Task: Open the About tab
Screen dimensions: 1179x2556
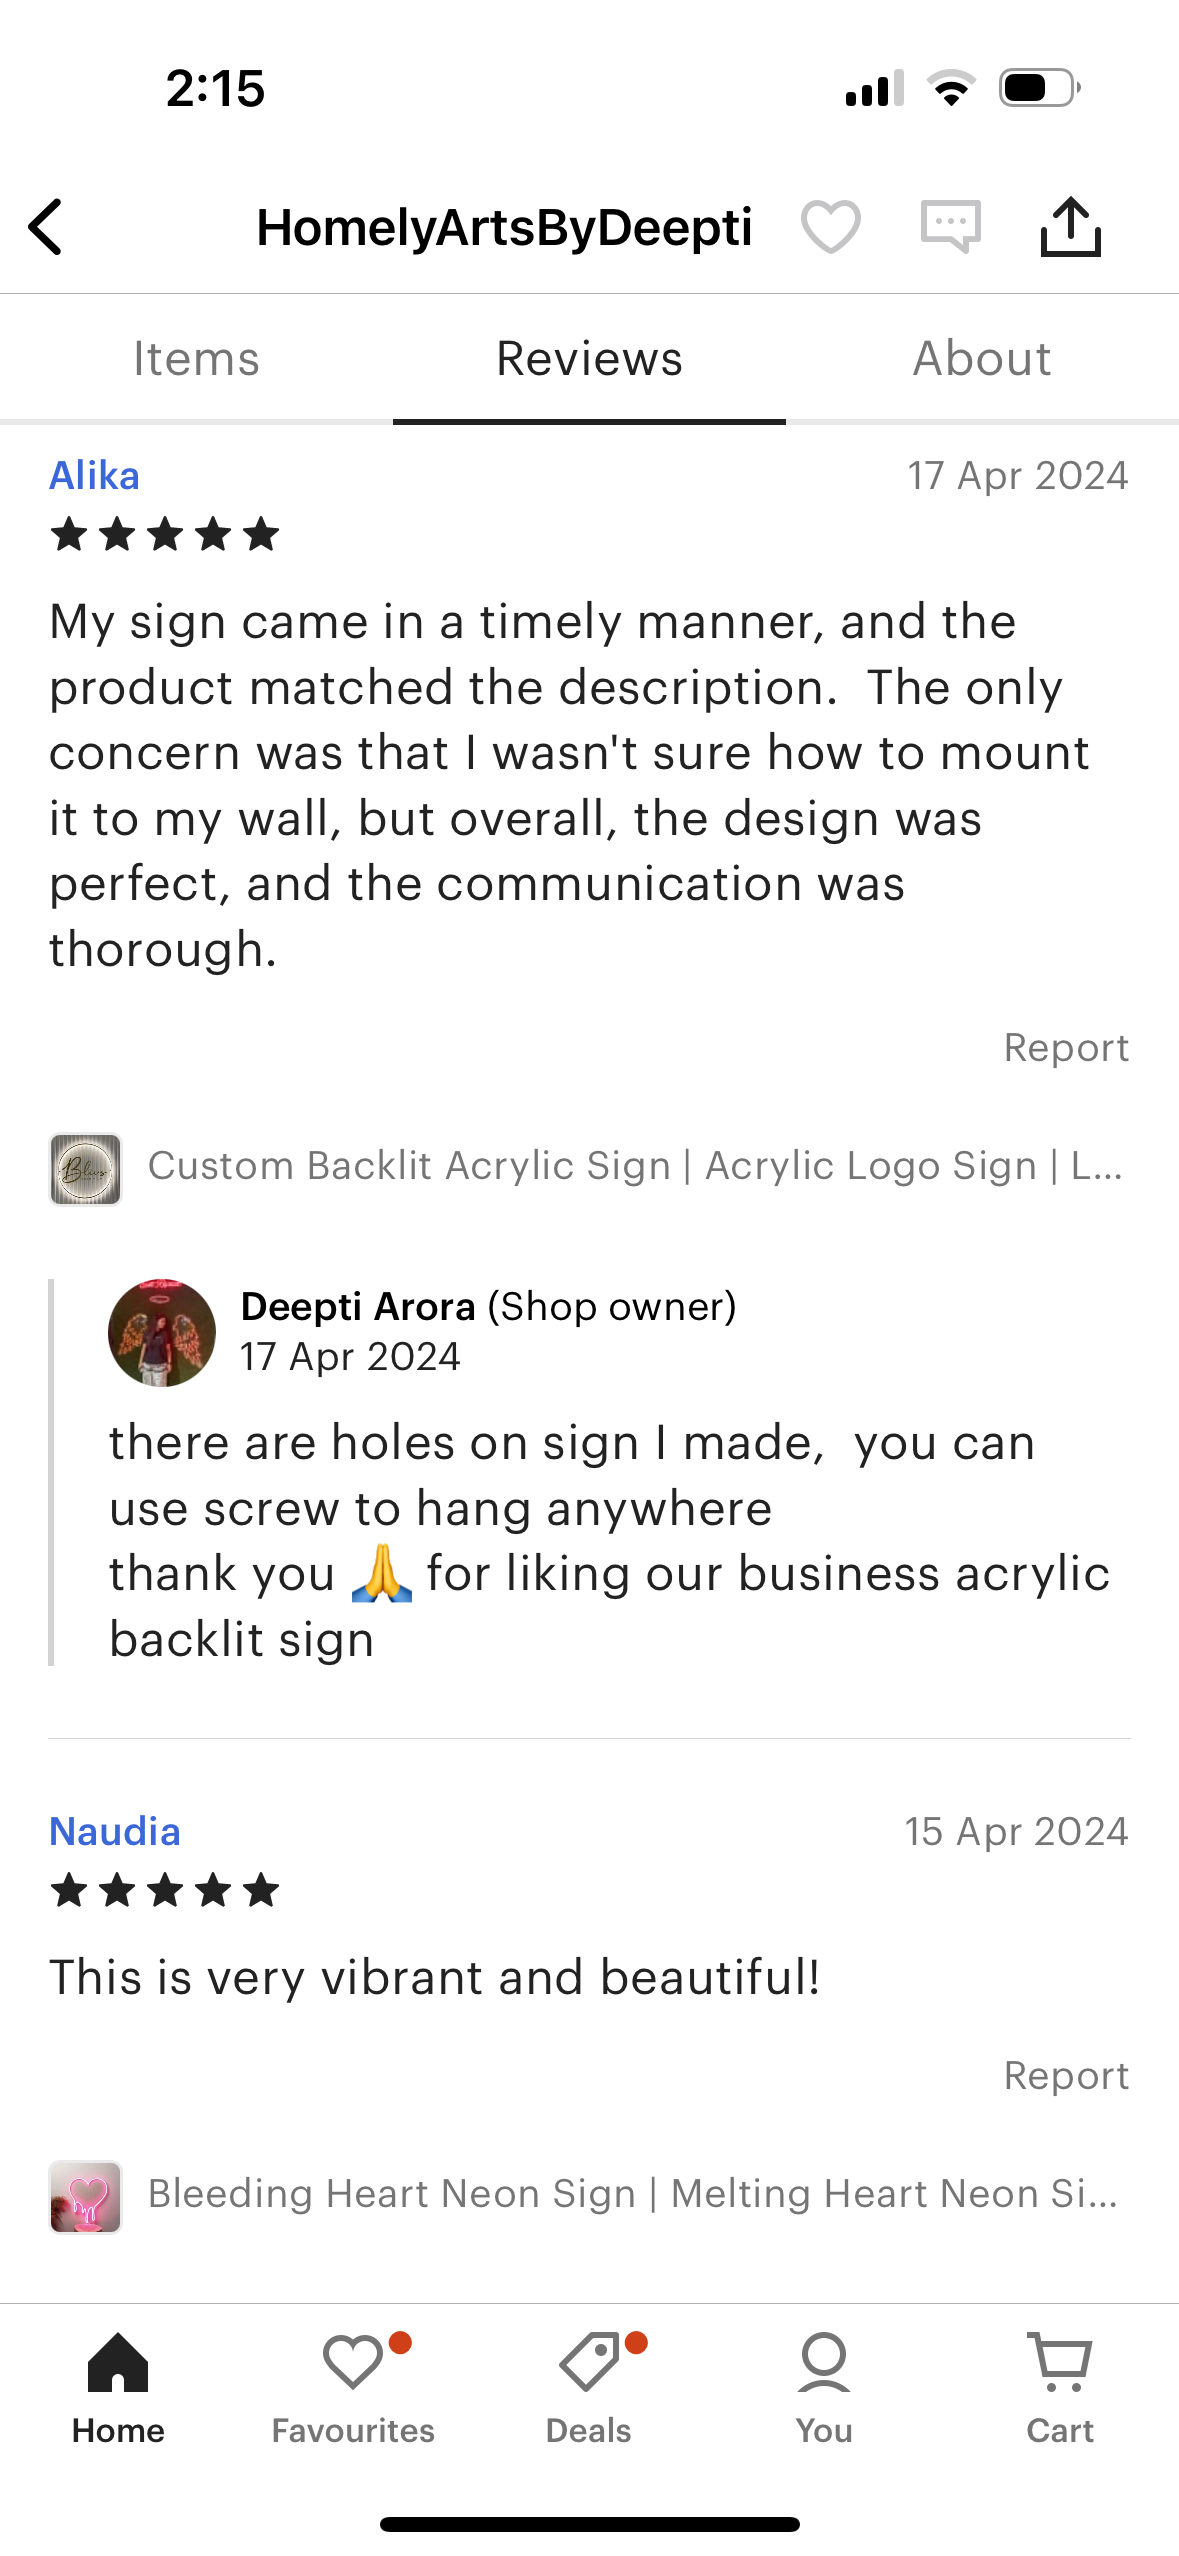Action: pos(982,359)
